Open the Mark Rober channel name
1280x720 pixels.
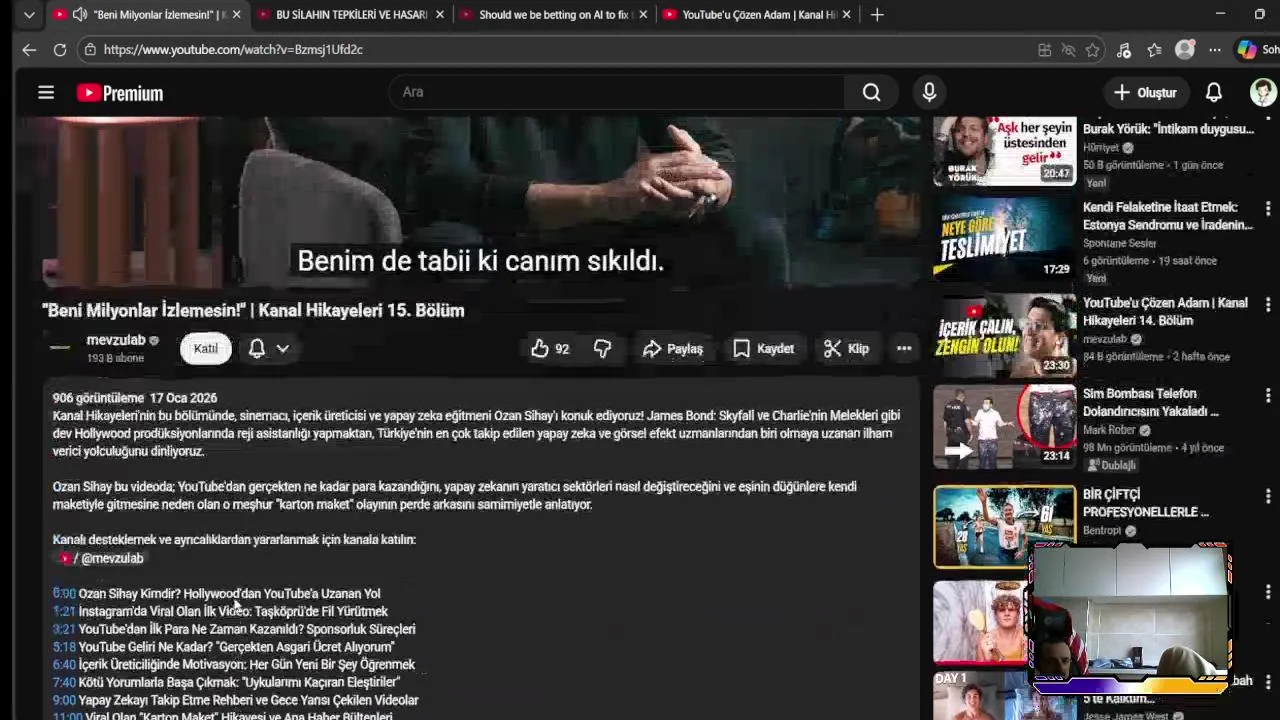click(x=1109, y=430)
